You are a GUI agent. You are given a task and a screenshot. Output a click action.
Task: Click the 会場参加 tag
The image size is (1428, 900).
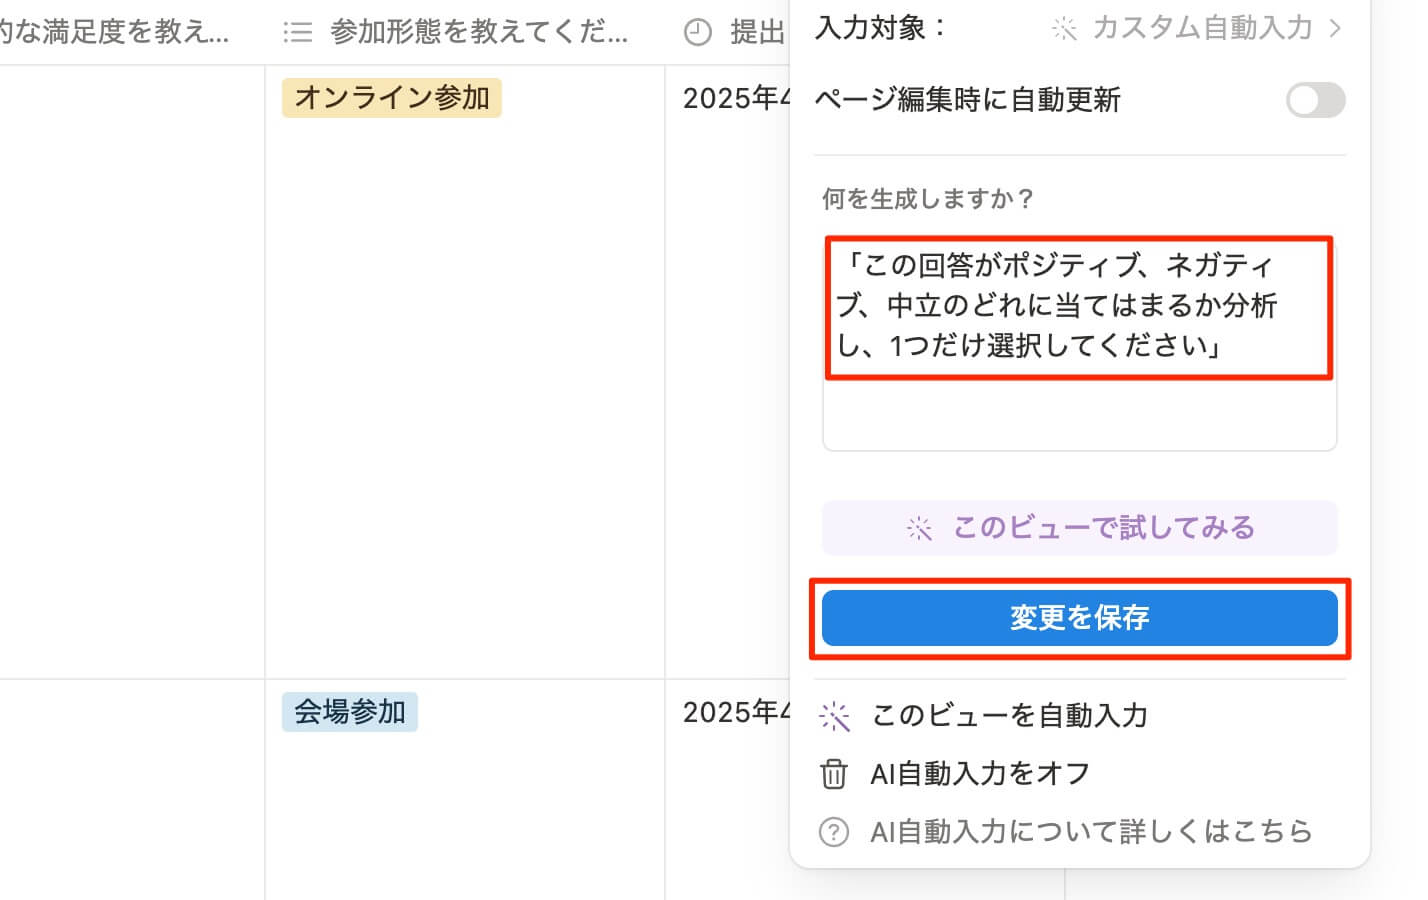(x=349, y=712)
